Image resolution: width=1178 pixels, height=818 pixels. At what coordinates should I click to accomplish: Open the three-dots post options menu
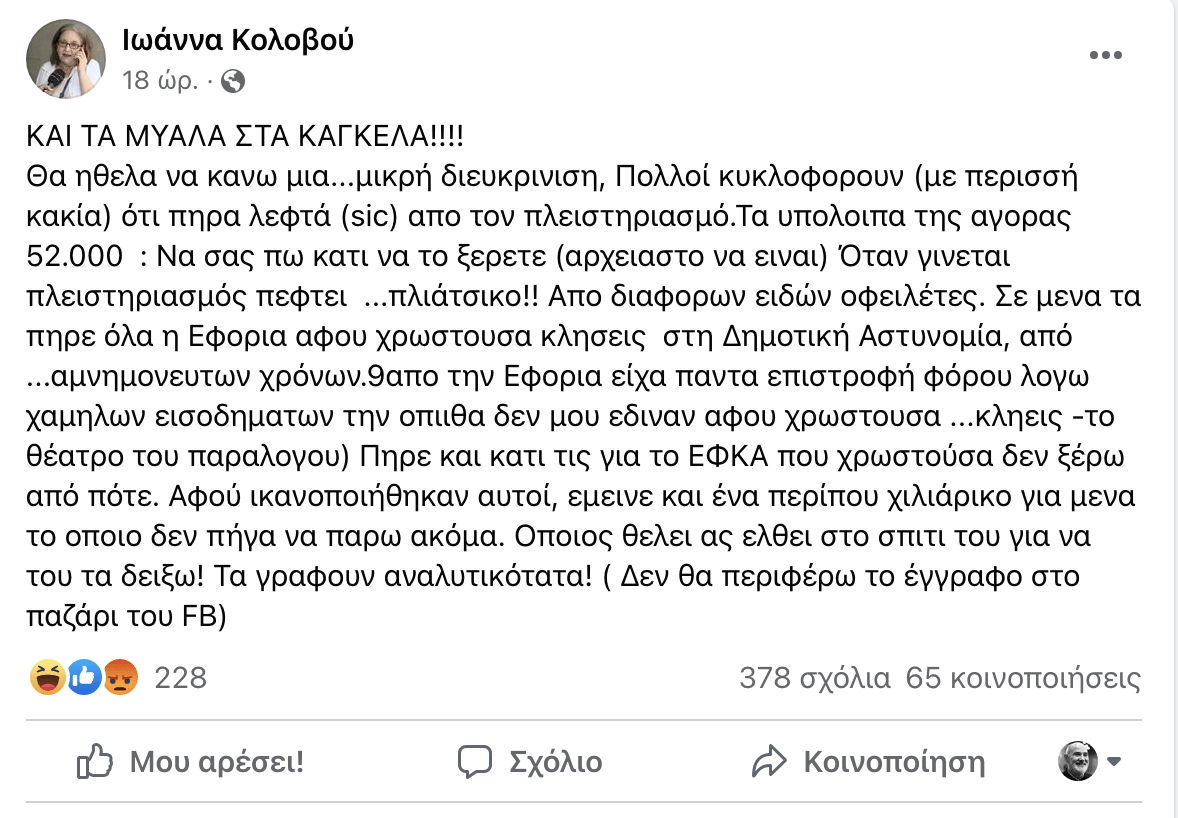click(x=1105, y=55)
